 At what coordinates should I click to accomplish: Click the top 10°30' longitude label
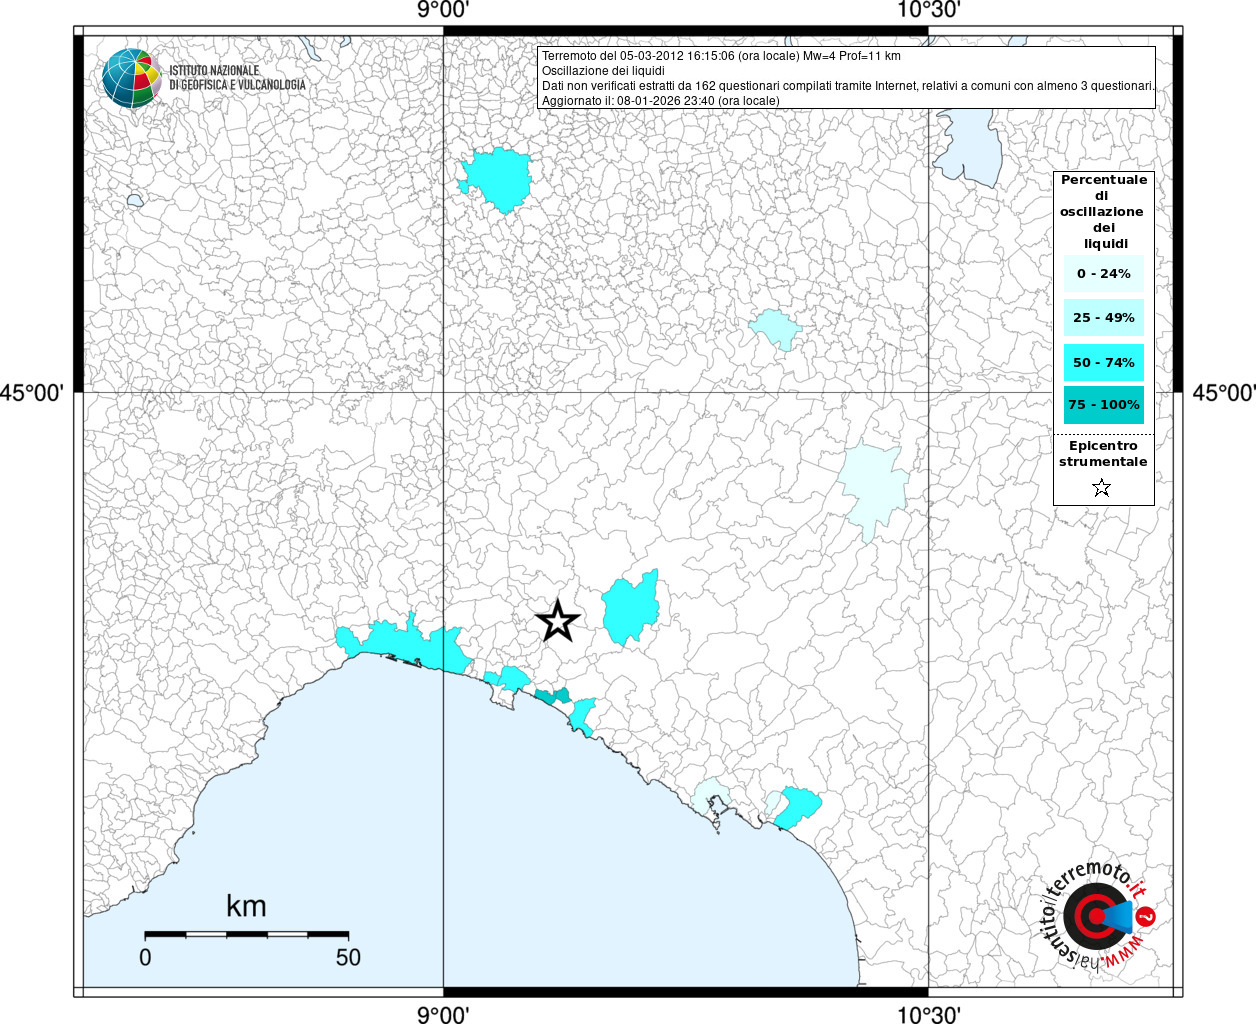[928, 11]
